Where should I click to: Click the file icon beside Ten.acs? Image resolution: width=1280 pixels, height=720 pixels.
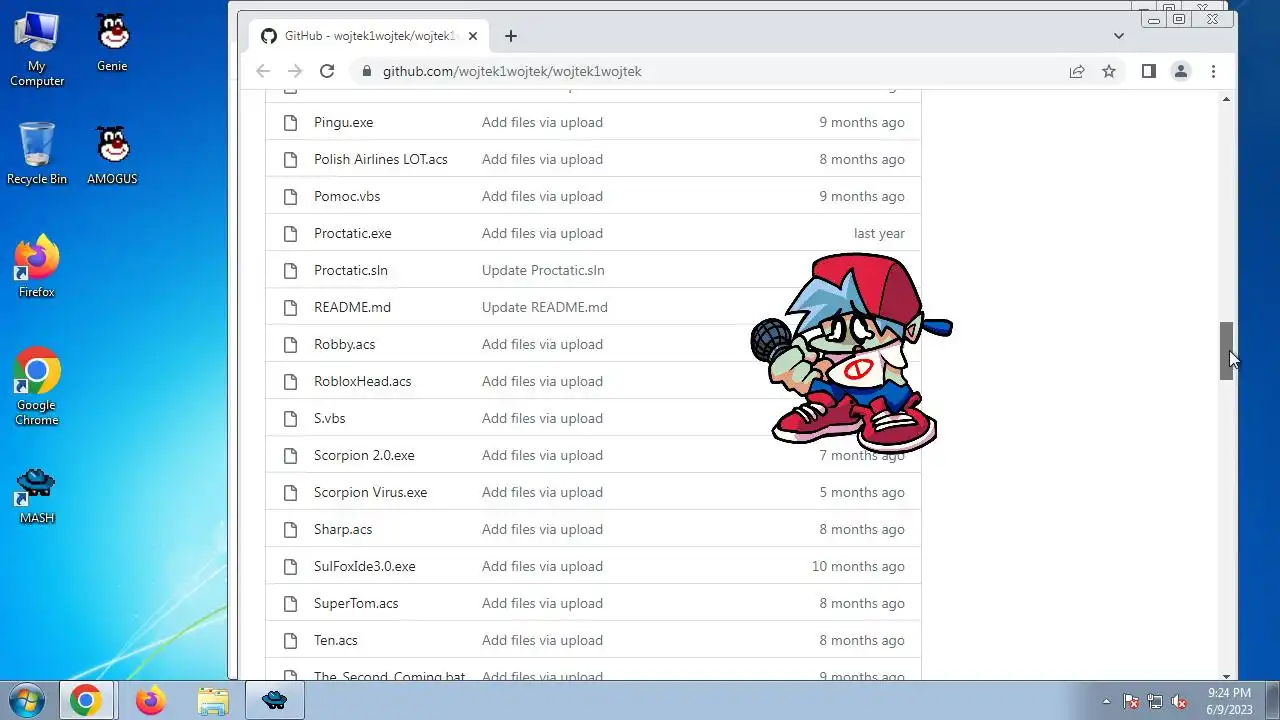(x=291, y=640)
